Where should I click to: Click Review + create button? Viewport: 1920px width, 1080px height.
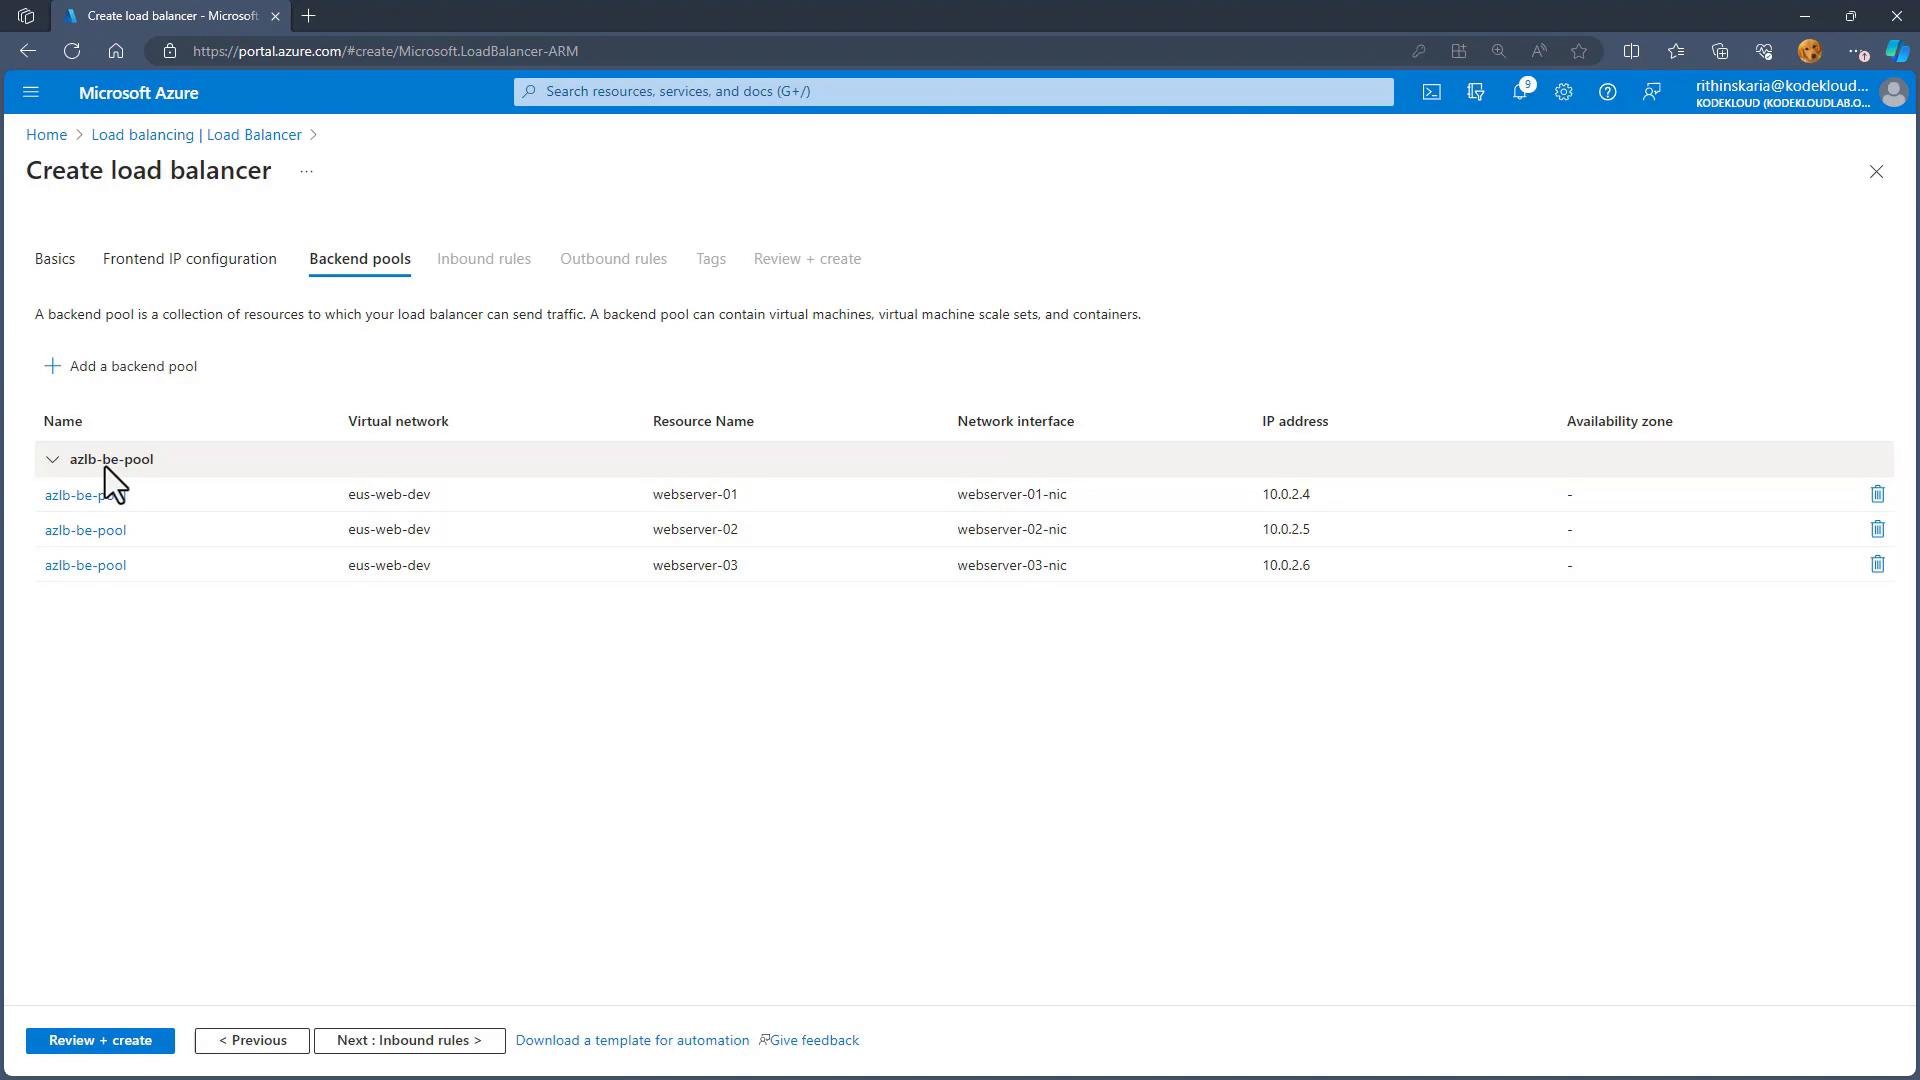(100, 1041)
